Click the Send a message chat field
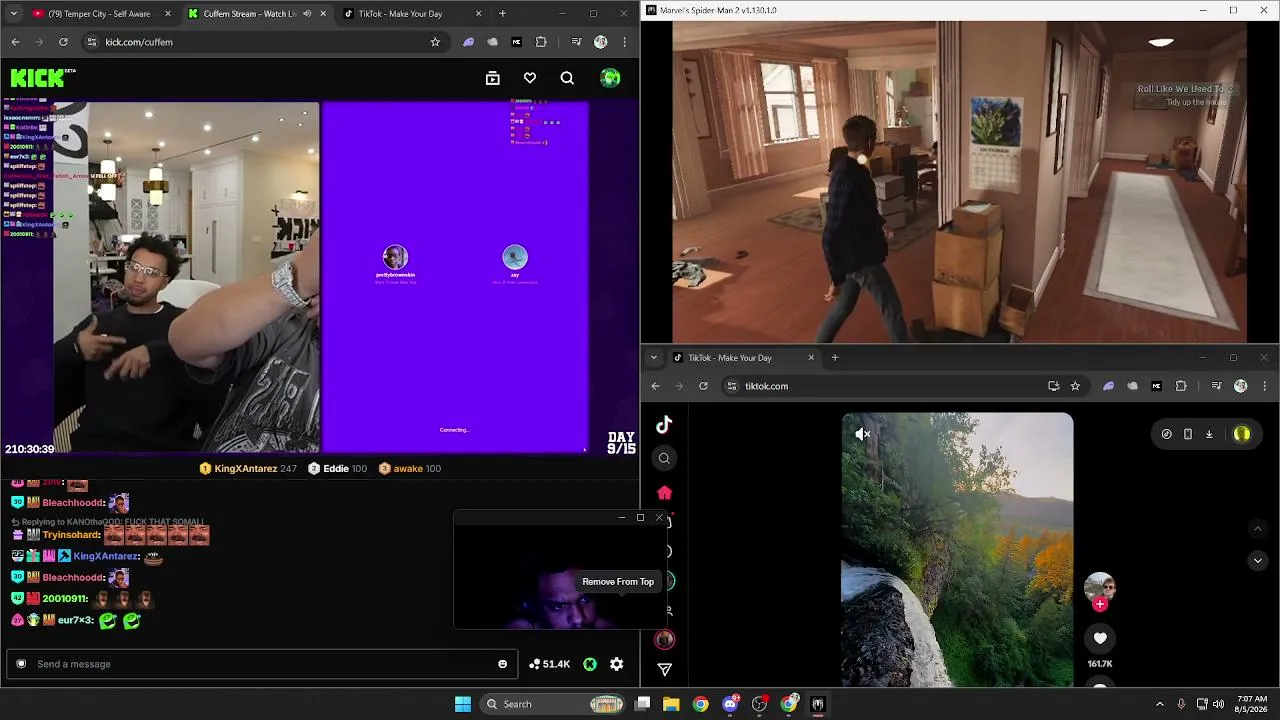This screenshot has width=1280, height=720. click(262, 664)
